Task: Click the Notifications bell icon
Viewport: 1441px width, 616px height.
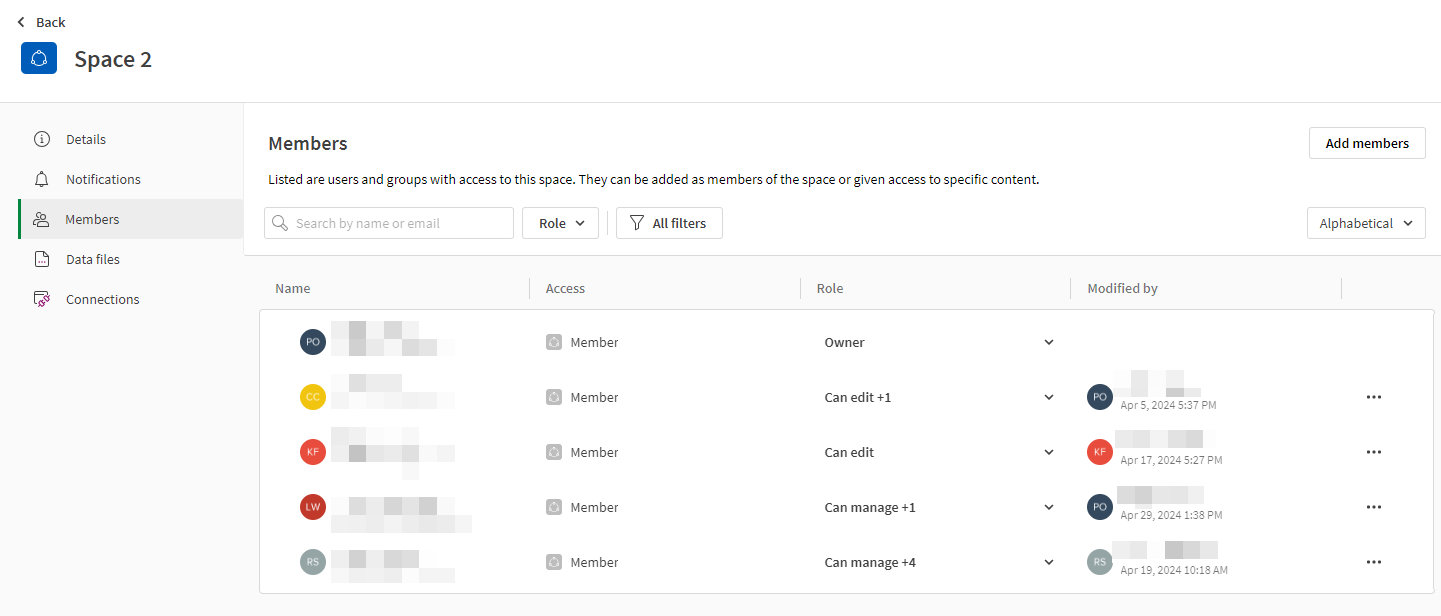Action: 42,179
